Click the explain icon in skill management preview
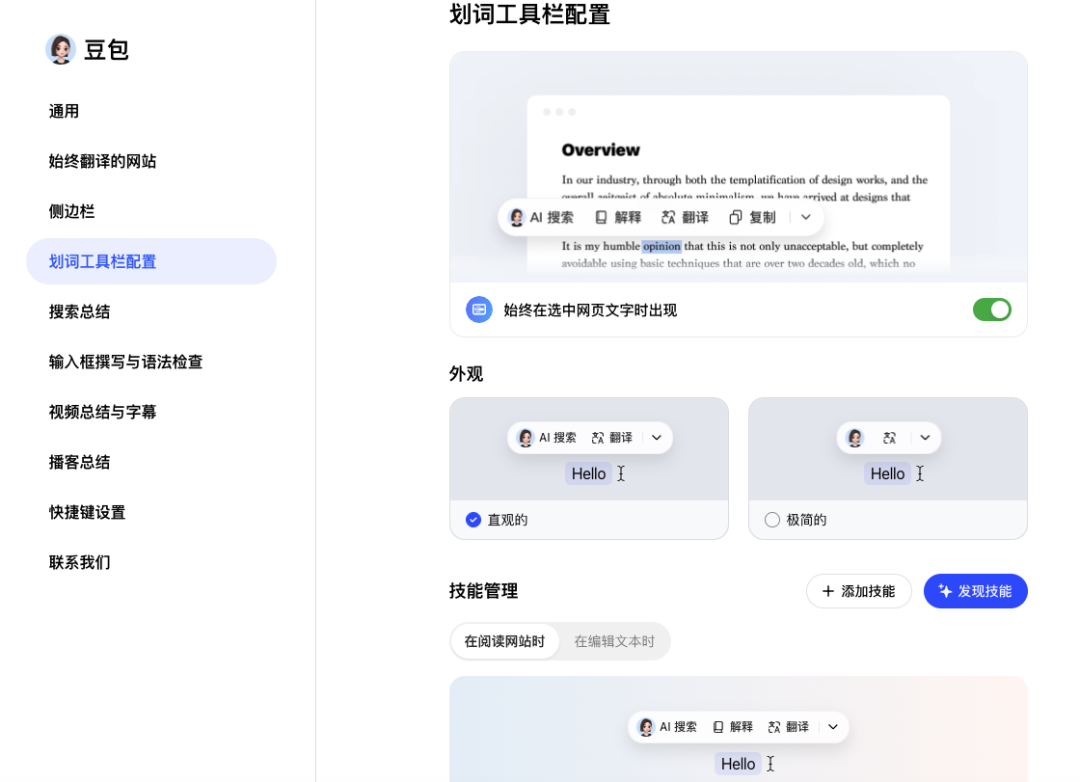Image resolution: width=1080 pixels, height=782 pixels. (x=718, y=727)
